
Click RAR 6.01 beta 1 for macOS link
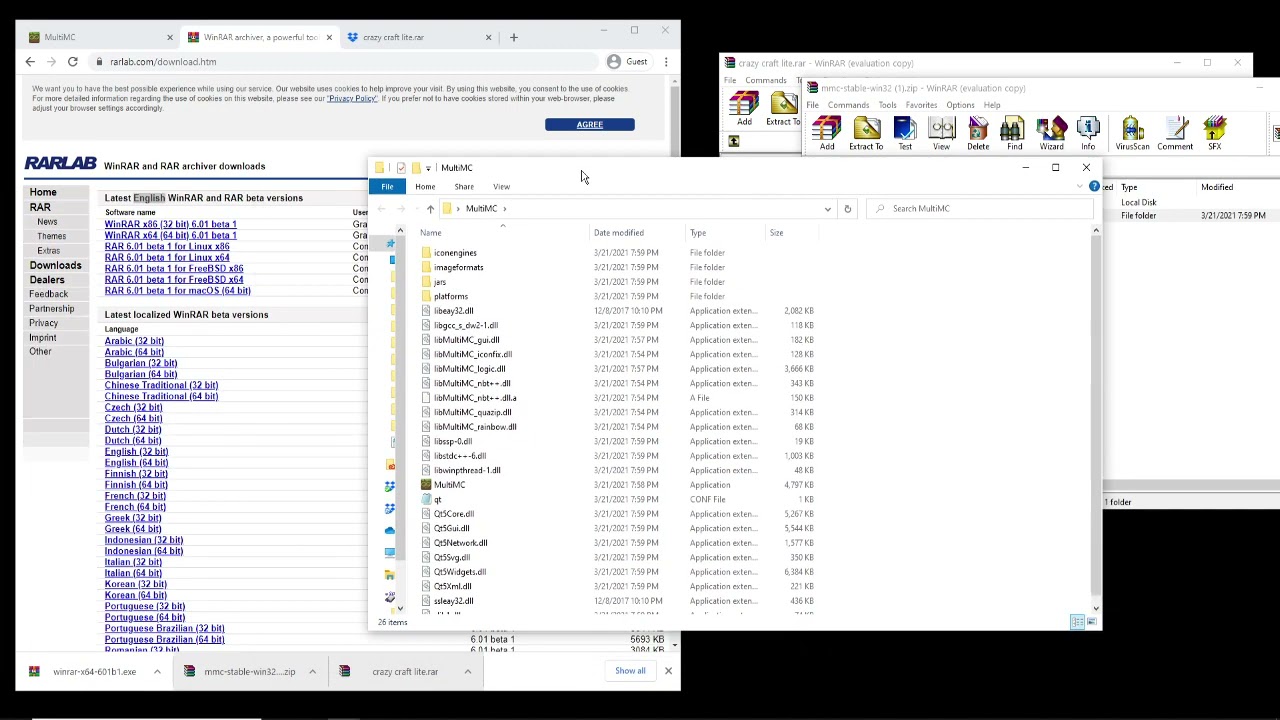tap(177, 291)
